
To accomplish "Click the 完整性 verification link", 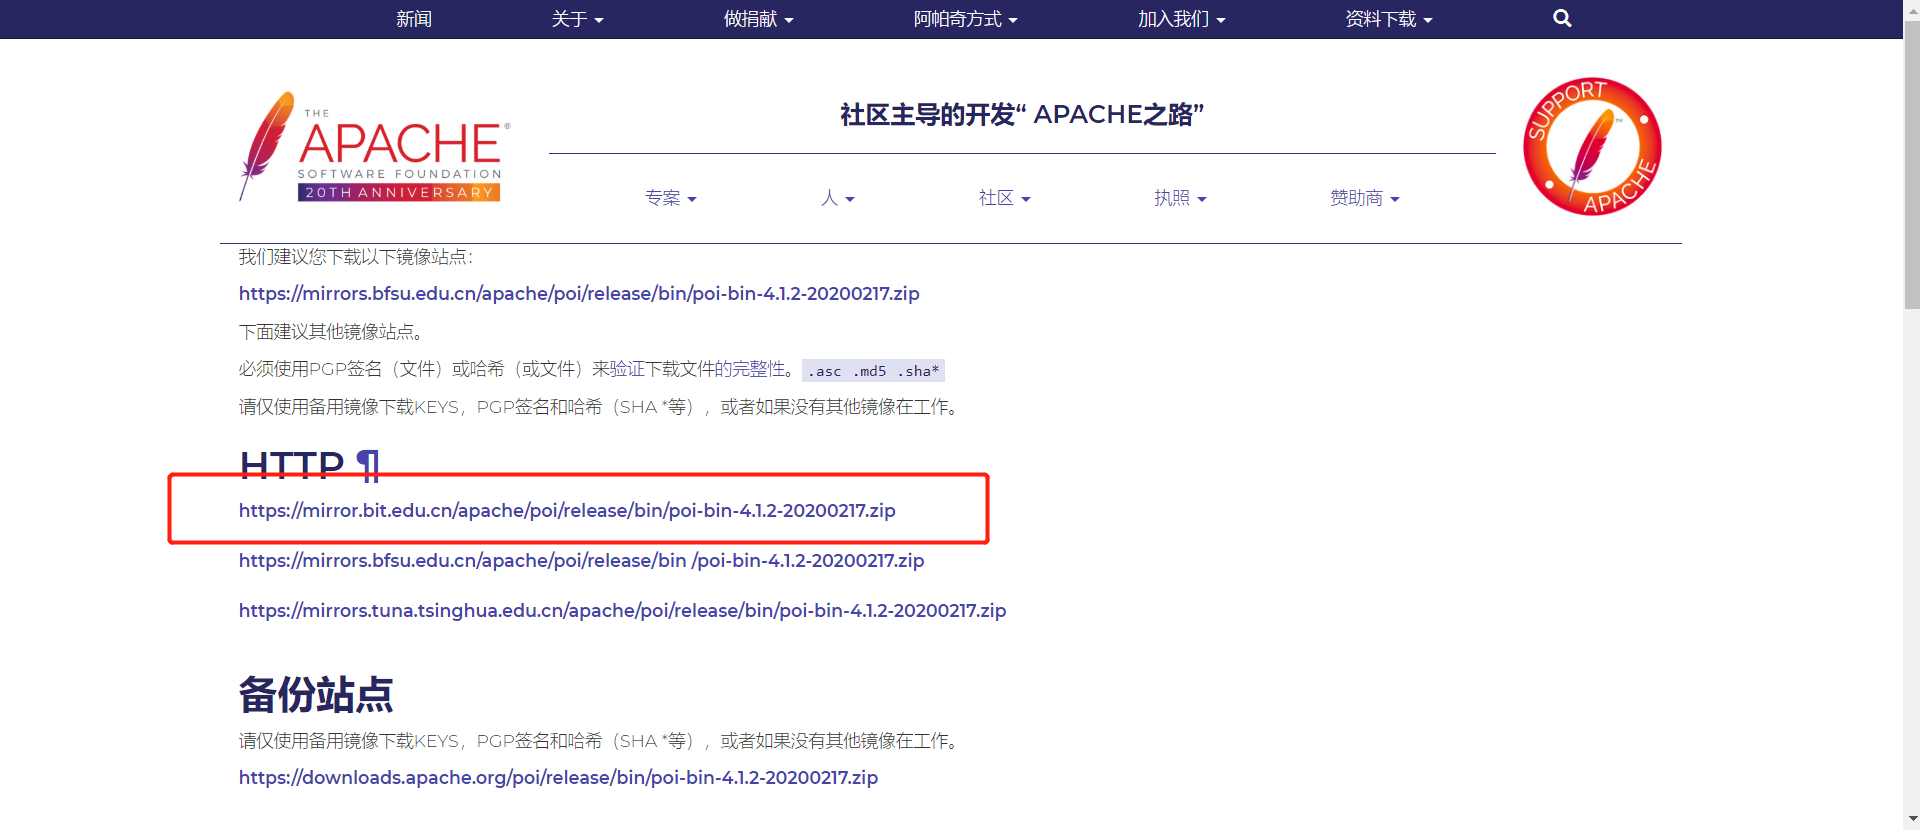I will tap(758, 369).
